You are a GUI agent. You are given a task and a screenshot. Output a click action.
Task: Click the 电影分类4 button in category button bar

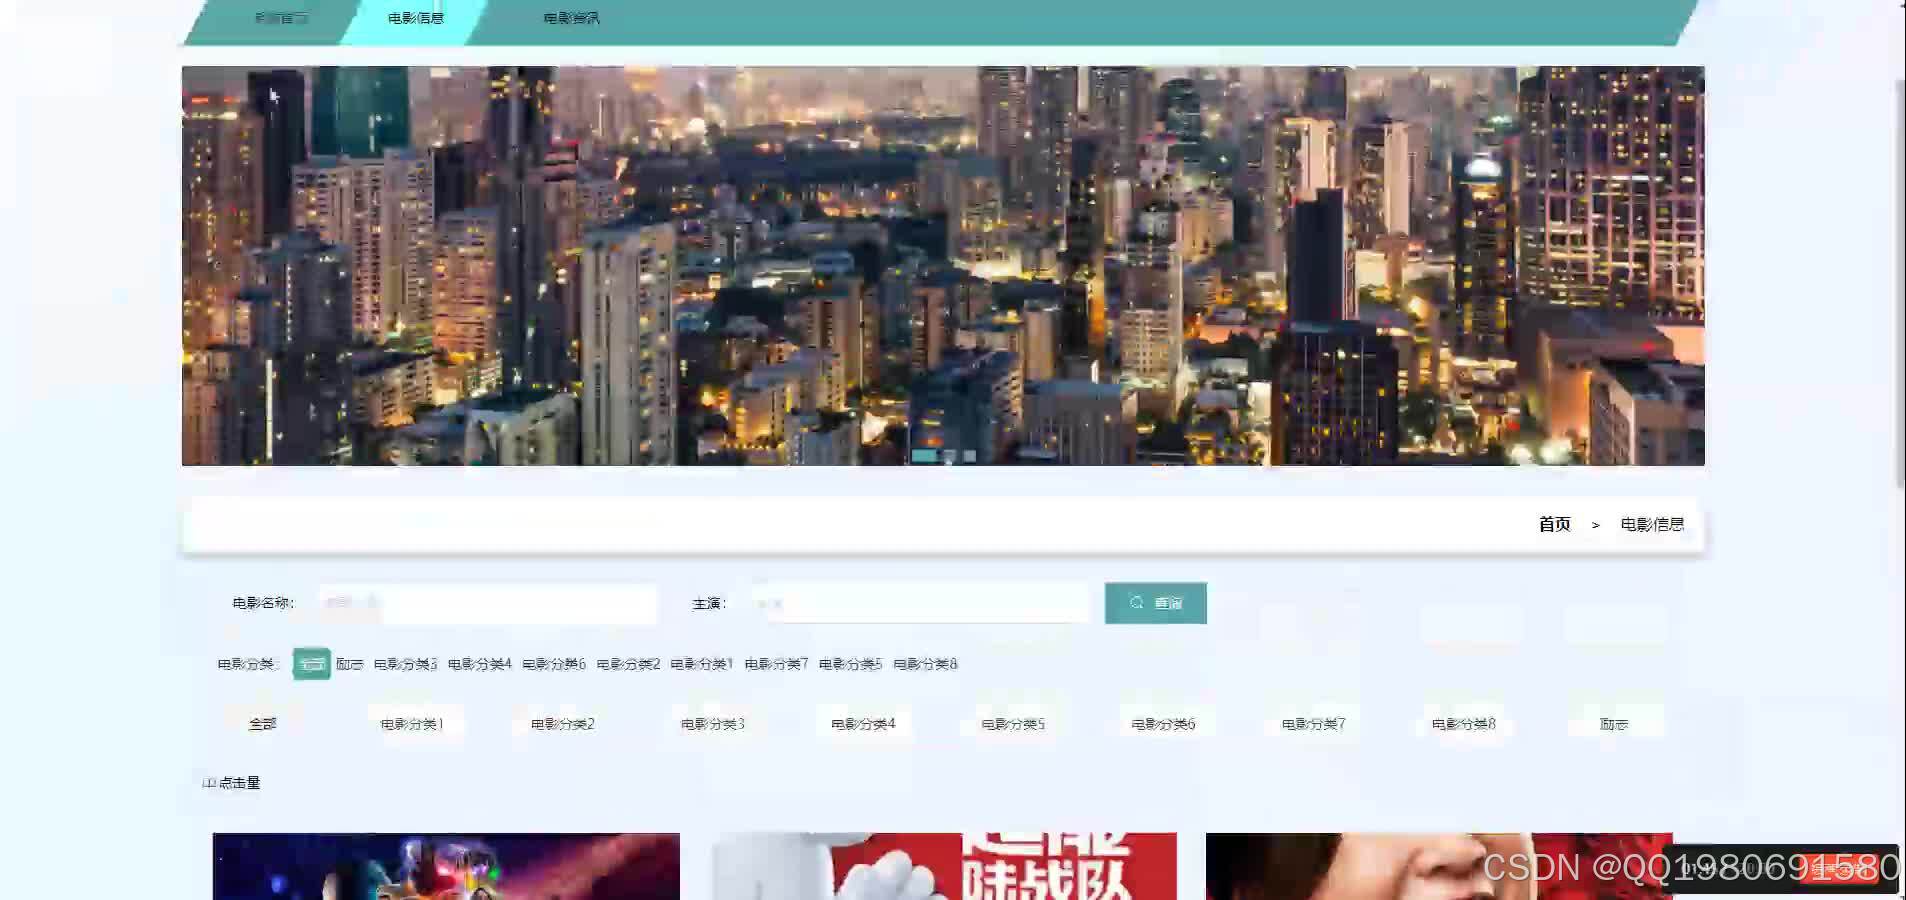863,723
